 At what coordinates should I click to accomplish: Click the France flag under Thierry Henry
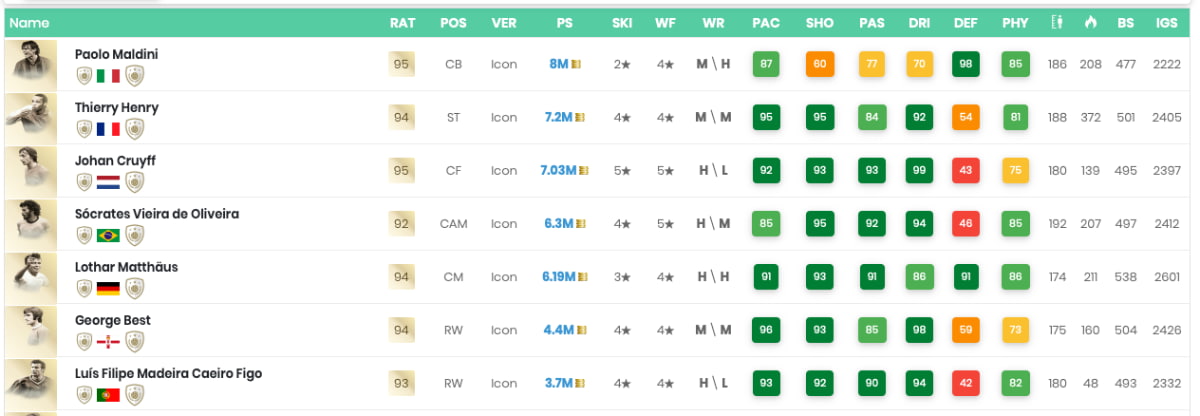click(x=108, y=129)
